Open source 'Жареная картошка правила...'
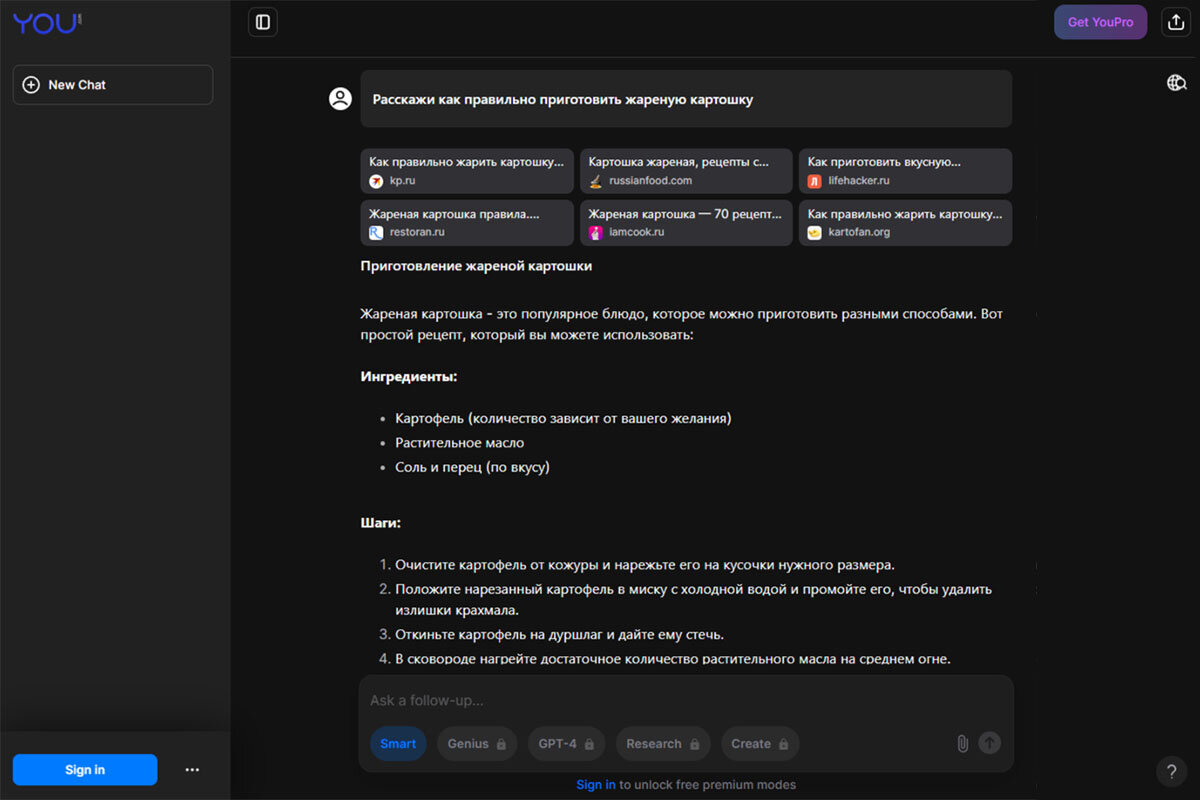1200x800 pixels. [x=467, y=222]
